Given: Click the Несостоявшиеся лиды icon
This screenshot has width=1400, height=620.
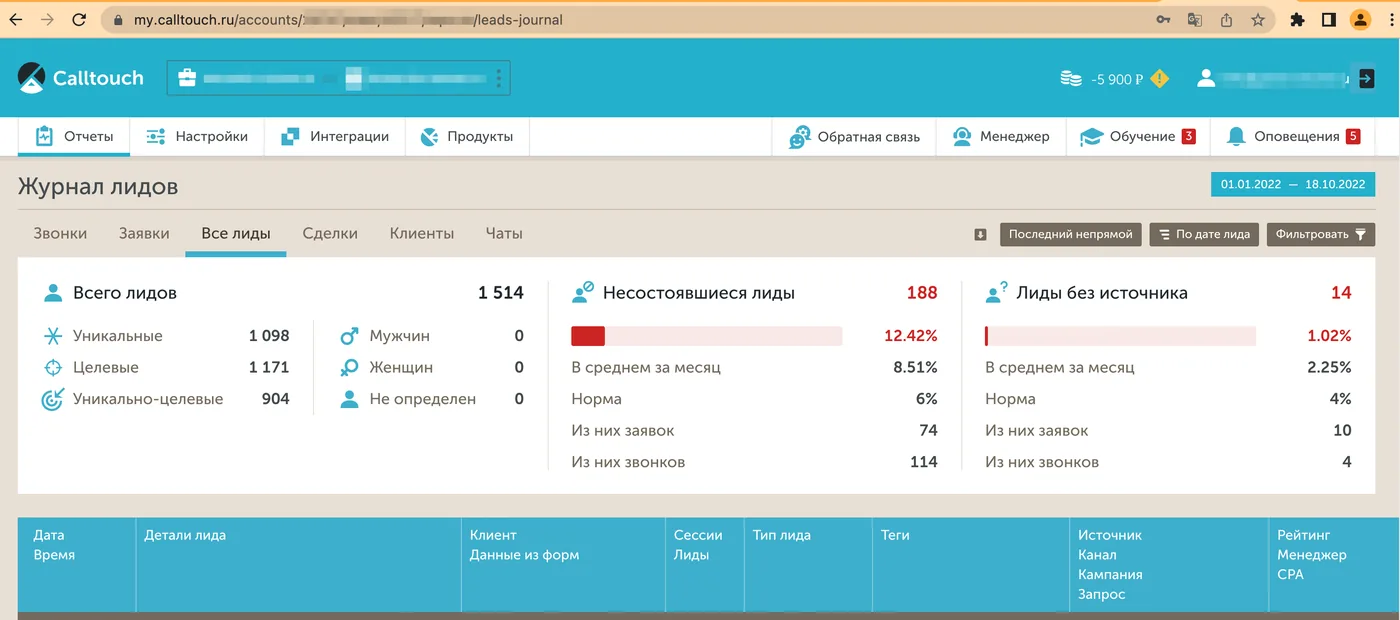Looking at the screenshot, I should (583, 293).
